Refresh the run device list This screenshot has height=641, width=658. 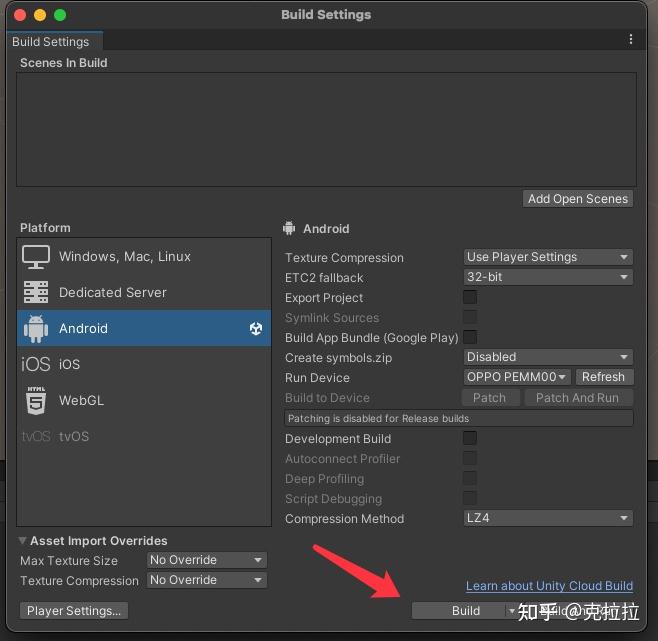click(x=603, y=377)
